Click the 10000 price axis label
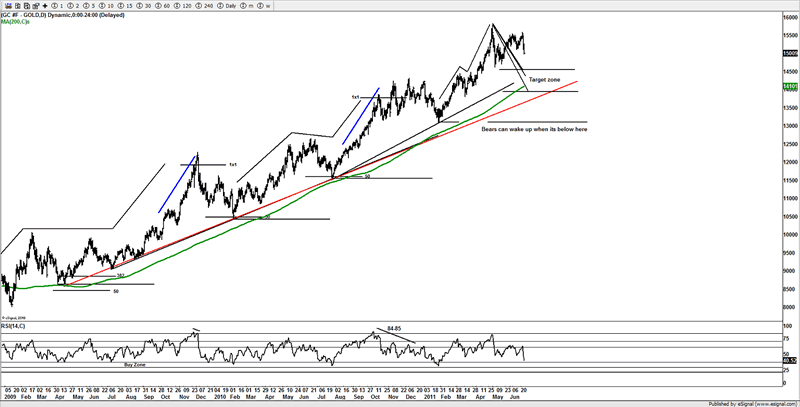The width and height of the screenshot is (800, 407). coord(790,235)
